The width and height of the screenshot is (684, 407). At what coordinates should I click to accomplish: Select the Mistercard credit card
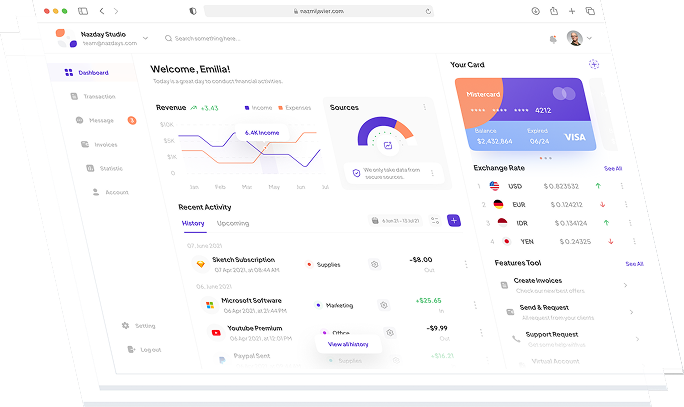click(525, 114)
